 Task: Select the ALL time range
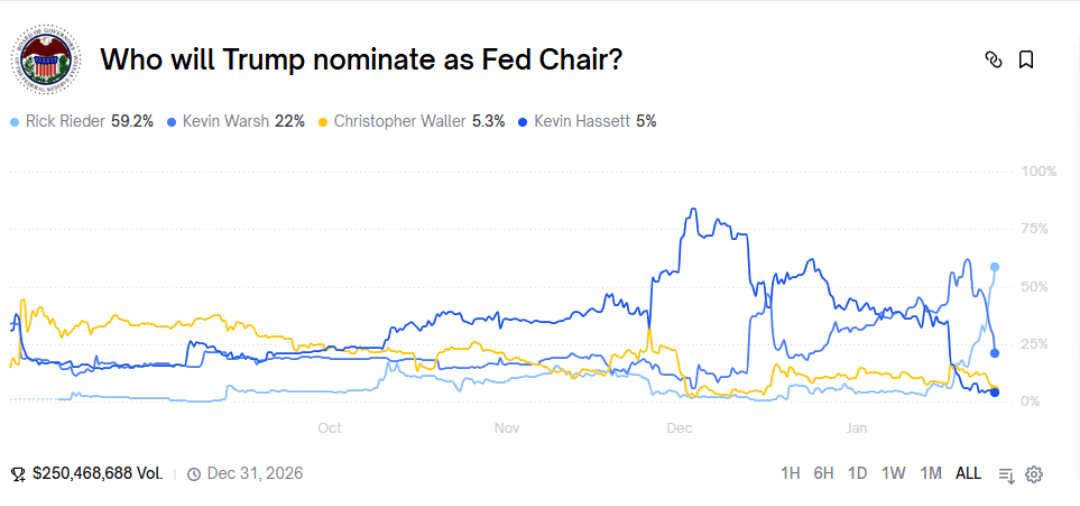[968, 473]
